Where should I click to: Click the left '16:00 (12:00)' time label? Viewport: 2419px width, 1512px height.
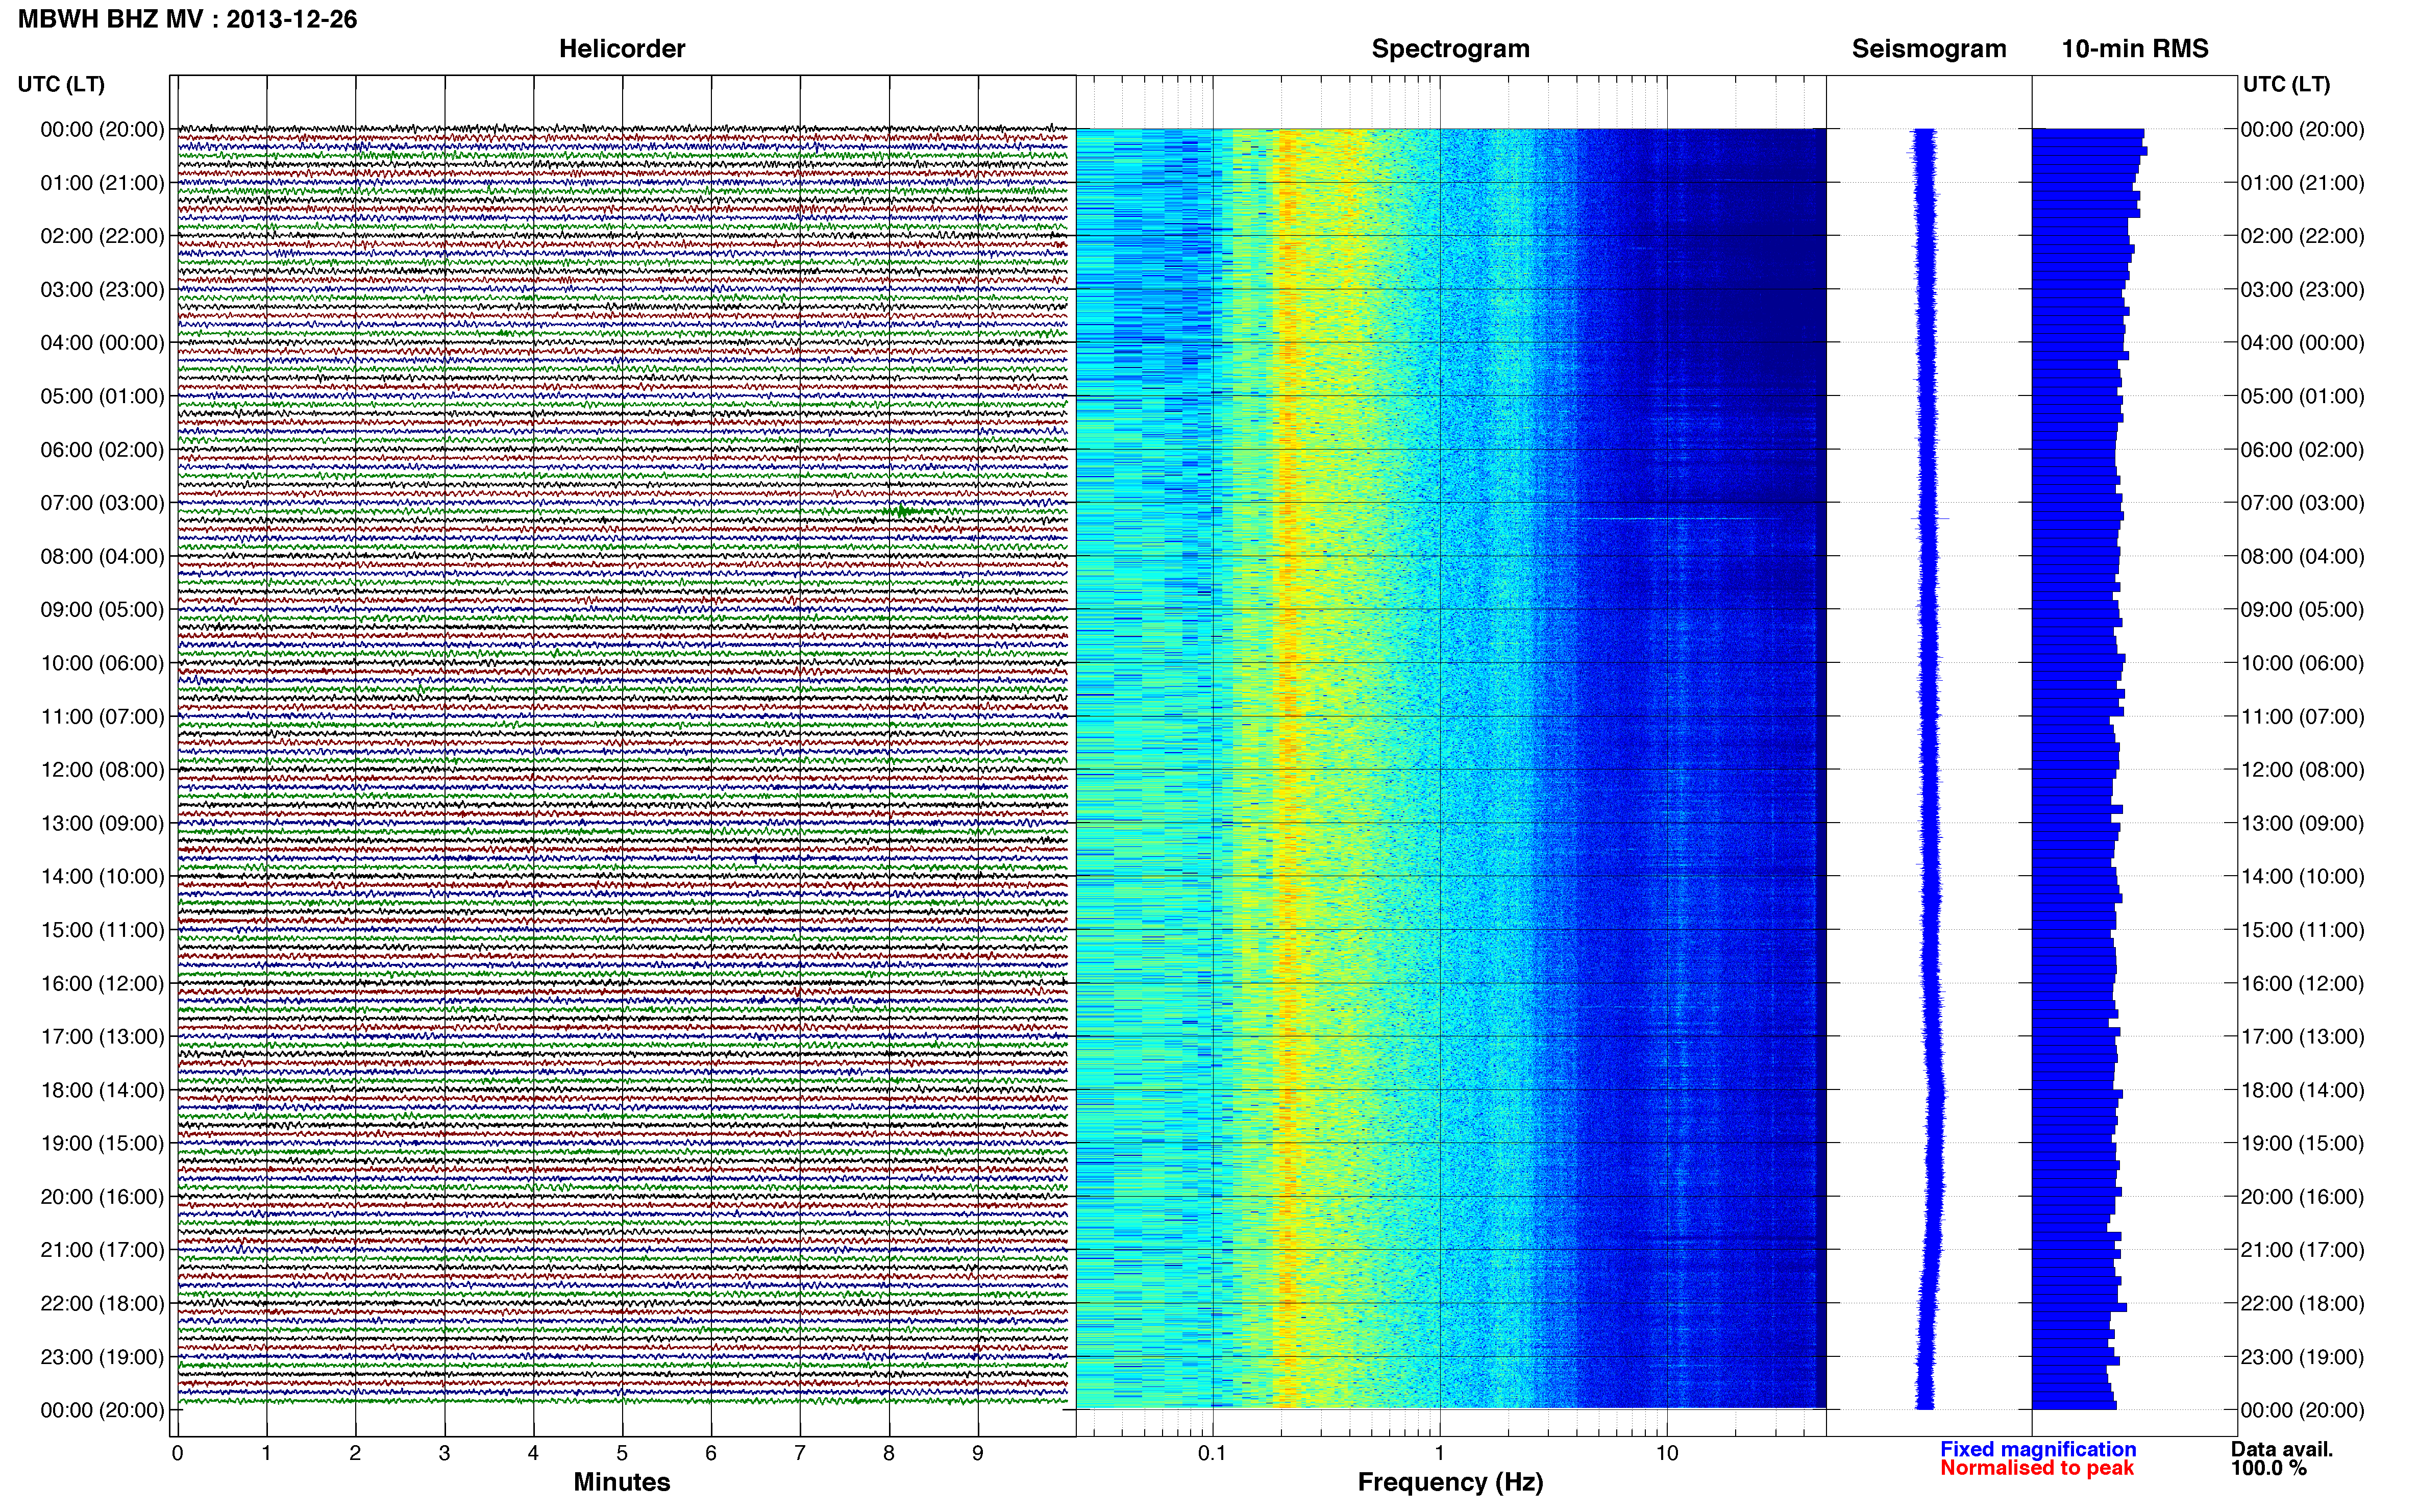coord(102,983)
